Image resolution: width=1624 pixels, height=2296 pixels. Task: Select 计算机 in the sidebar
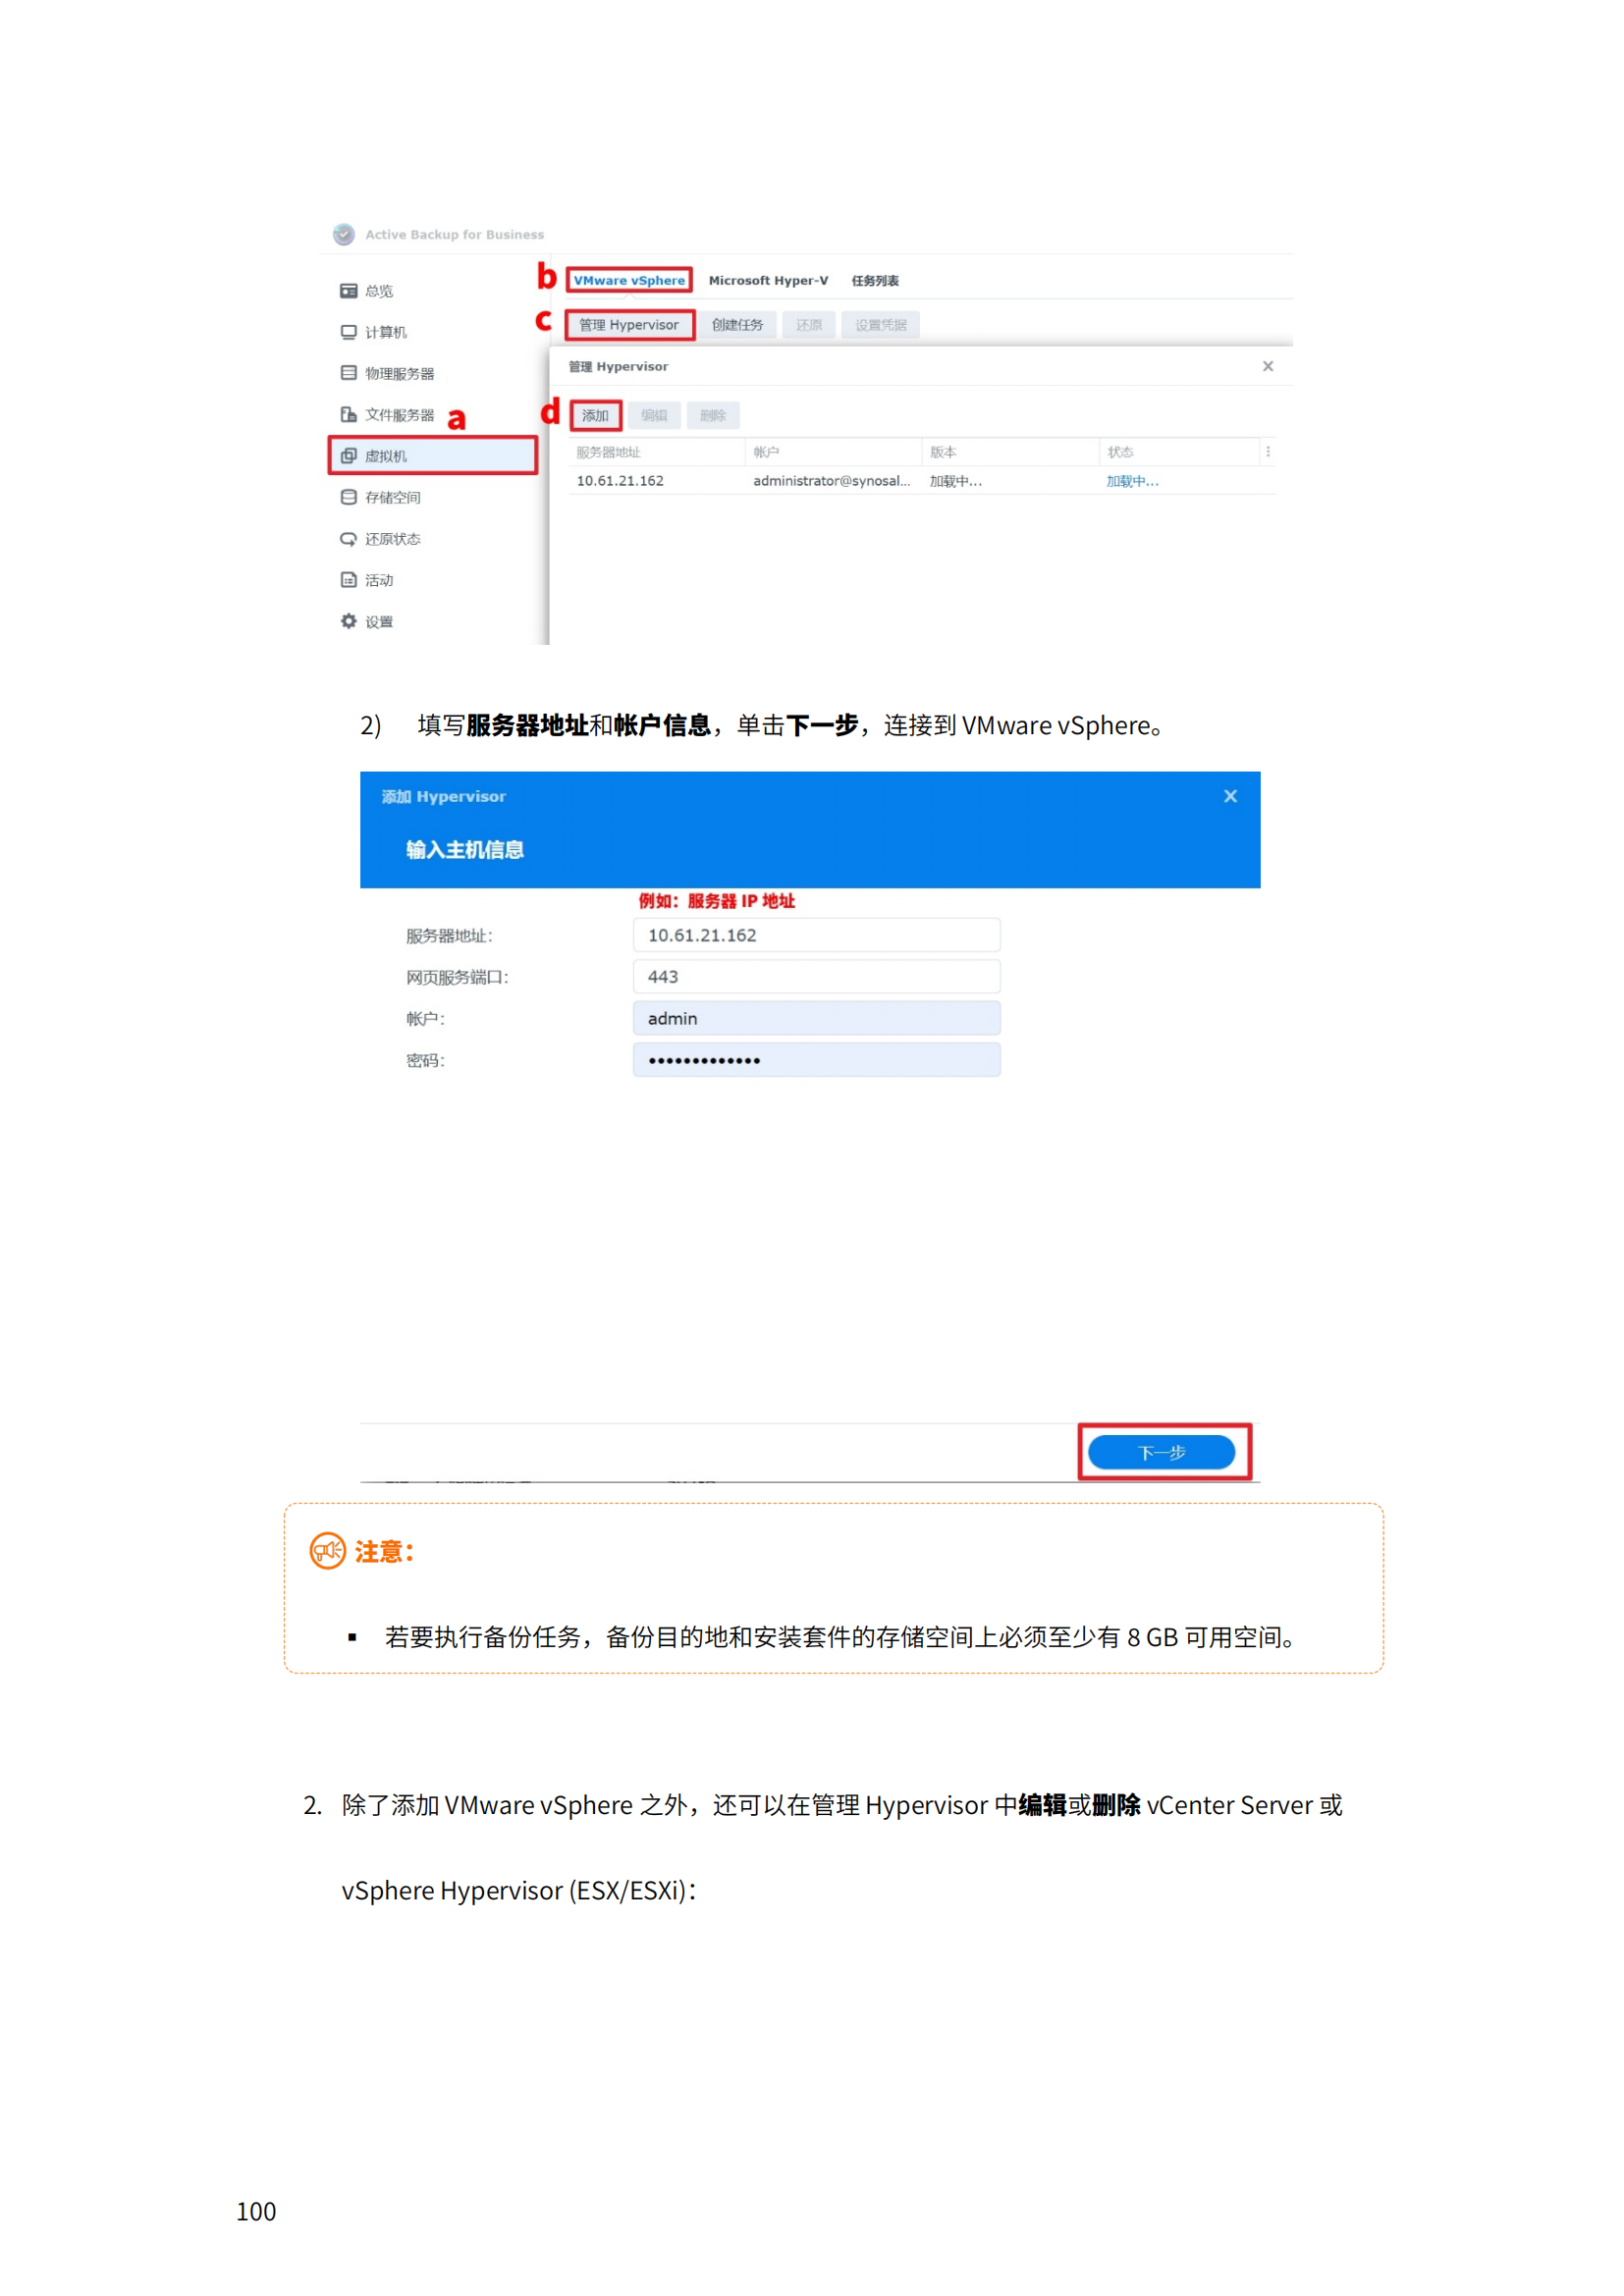pos(373,332)
